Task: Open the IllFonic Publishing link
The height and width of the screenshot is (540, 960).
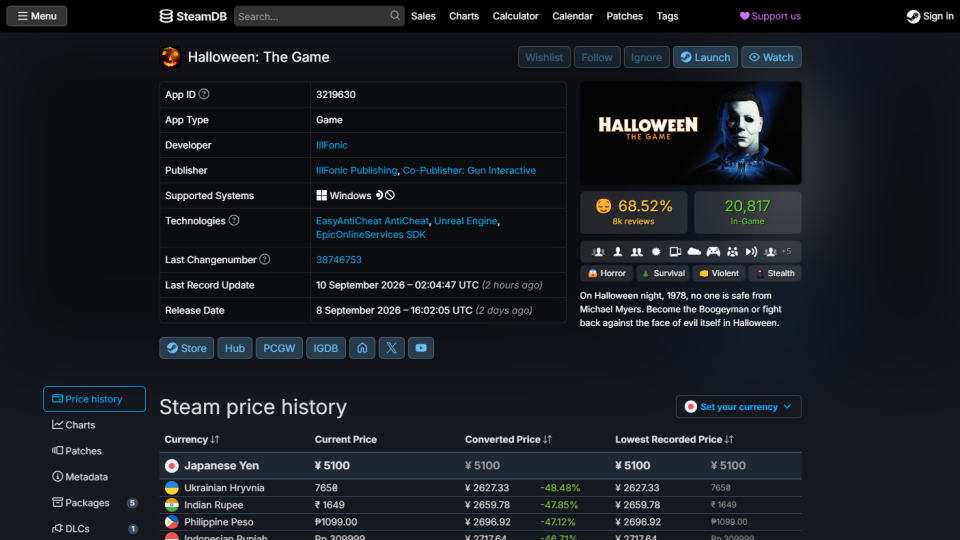Action: point(356,170)
